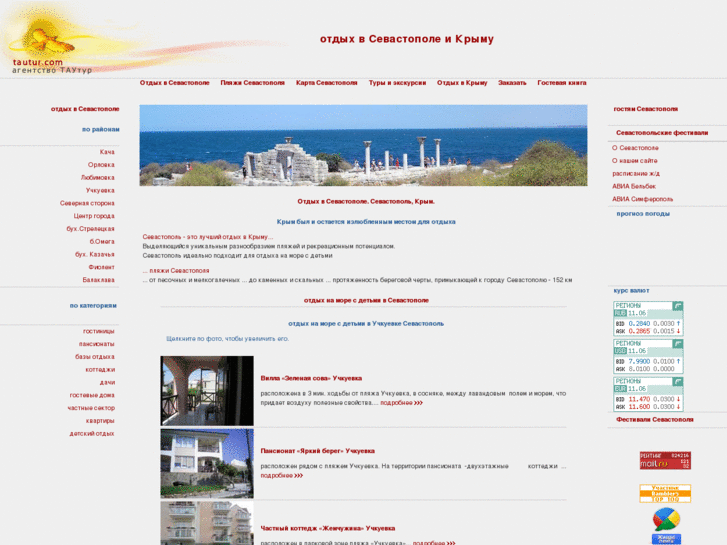Open the Гостевая книга menu item
Viewport: 727px width, 545px height.
pyautogui.click(x=561, y=83)
